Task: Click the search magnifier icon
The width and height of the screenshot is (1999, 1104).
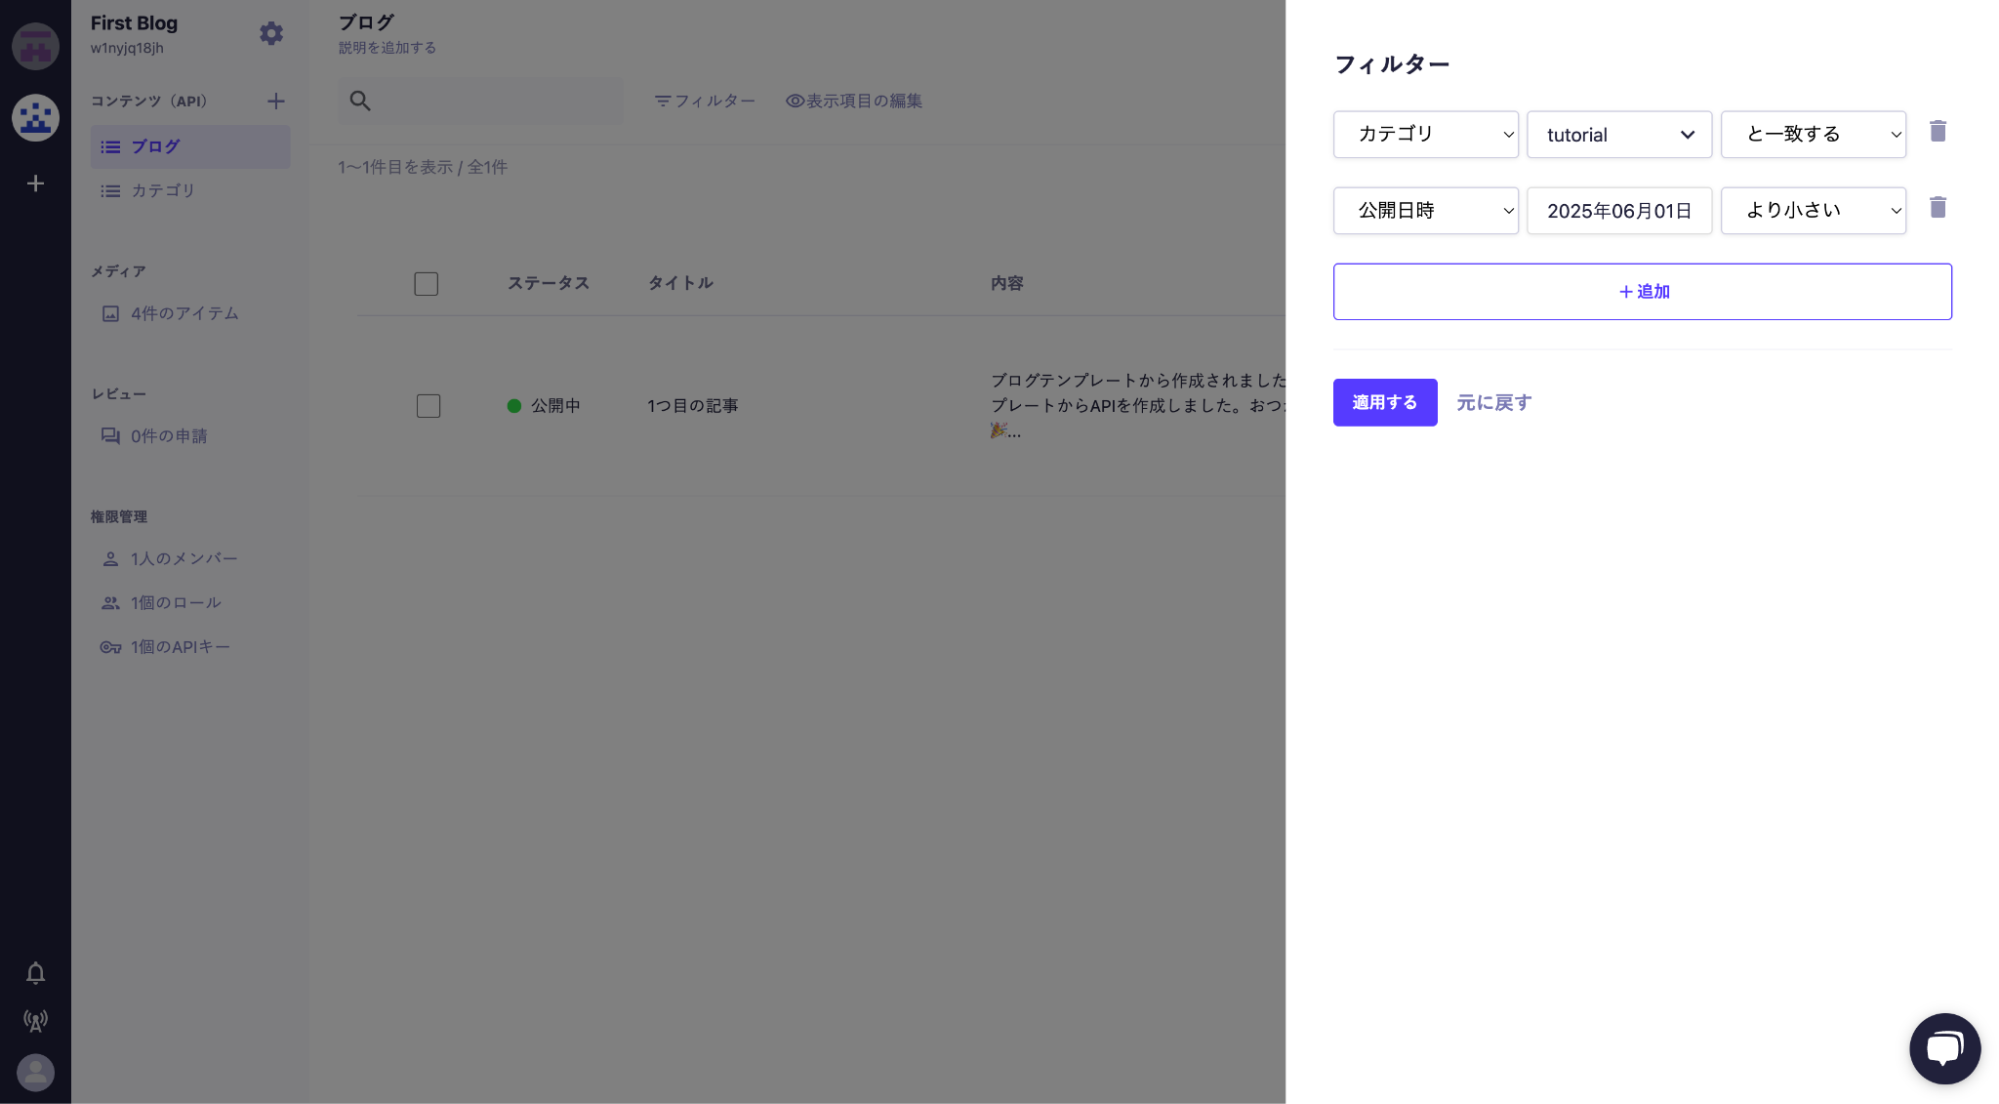Action: (360, 101)
